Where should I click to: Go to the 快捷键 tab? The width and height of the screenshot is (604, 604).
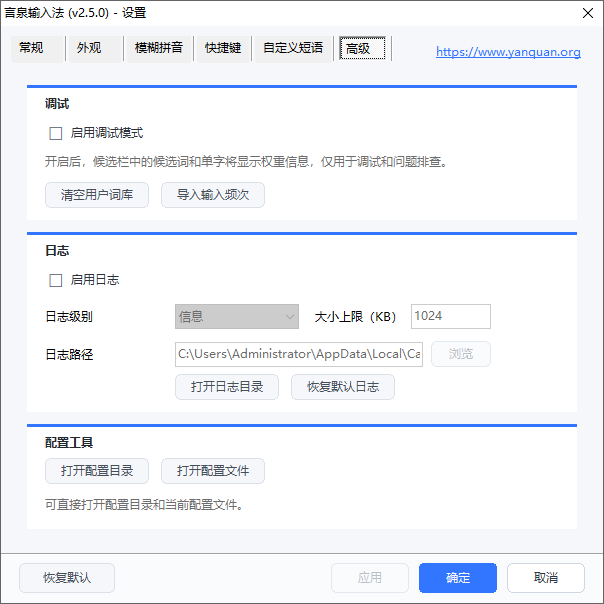pyautogui.click(x=223, y=48)
